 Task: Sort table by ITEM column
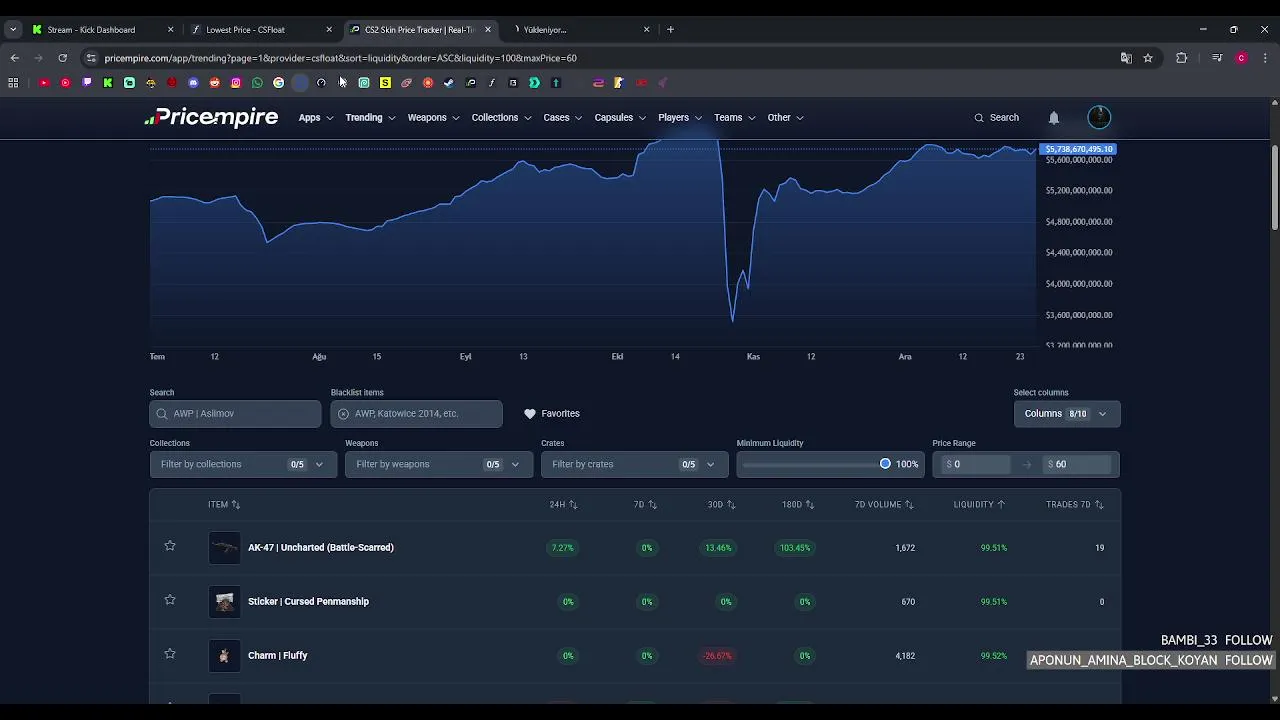(224, 505)
